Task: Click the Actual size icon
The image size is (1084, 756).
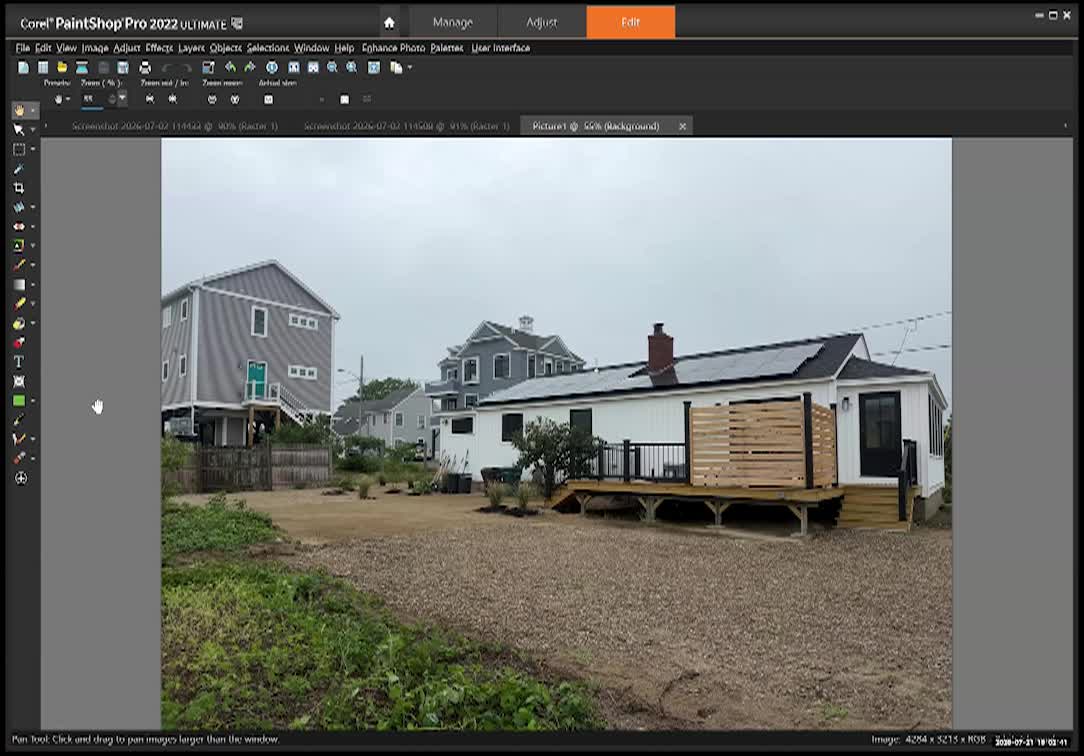Action: tap(268, 100)
